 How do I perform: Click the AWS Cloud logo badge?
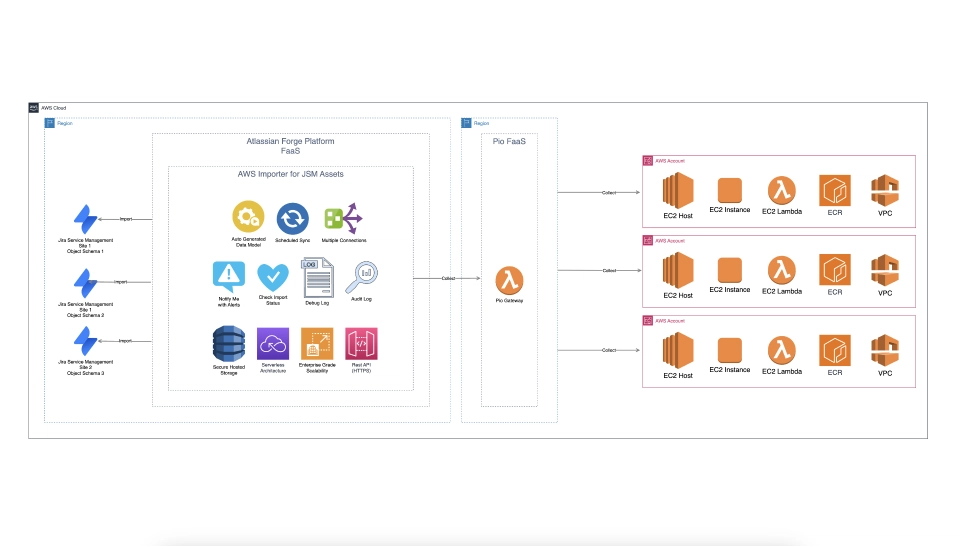34,108
